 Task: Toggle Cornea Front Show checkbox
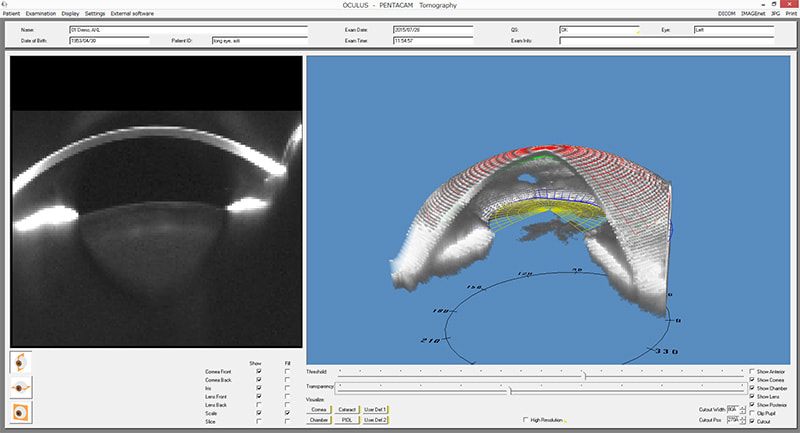pyautogui.click(x=259, y=371)
